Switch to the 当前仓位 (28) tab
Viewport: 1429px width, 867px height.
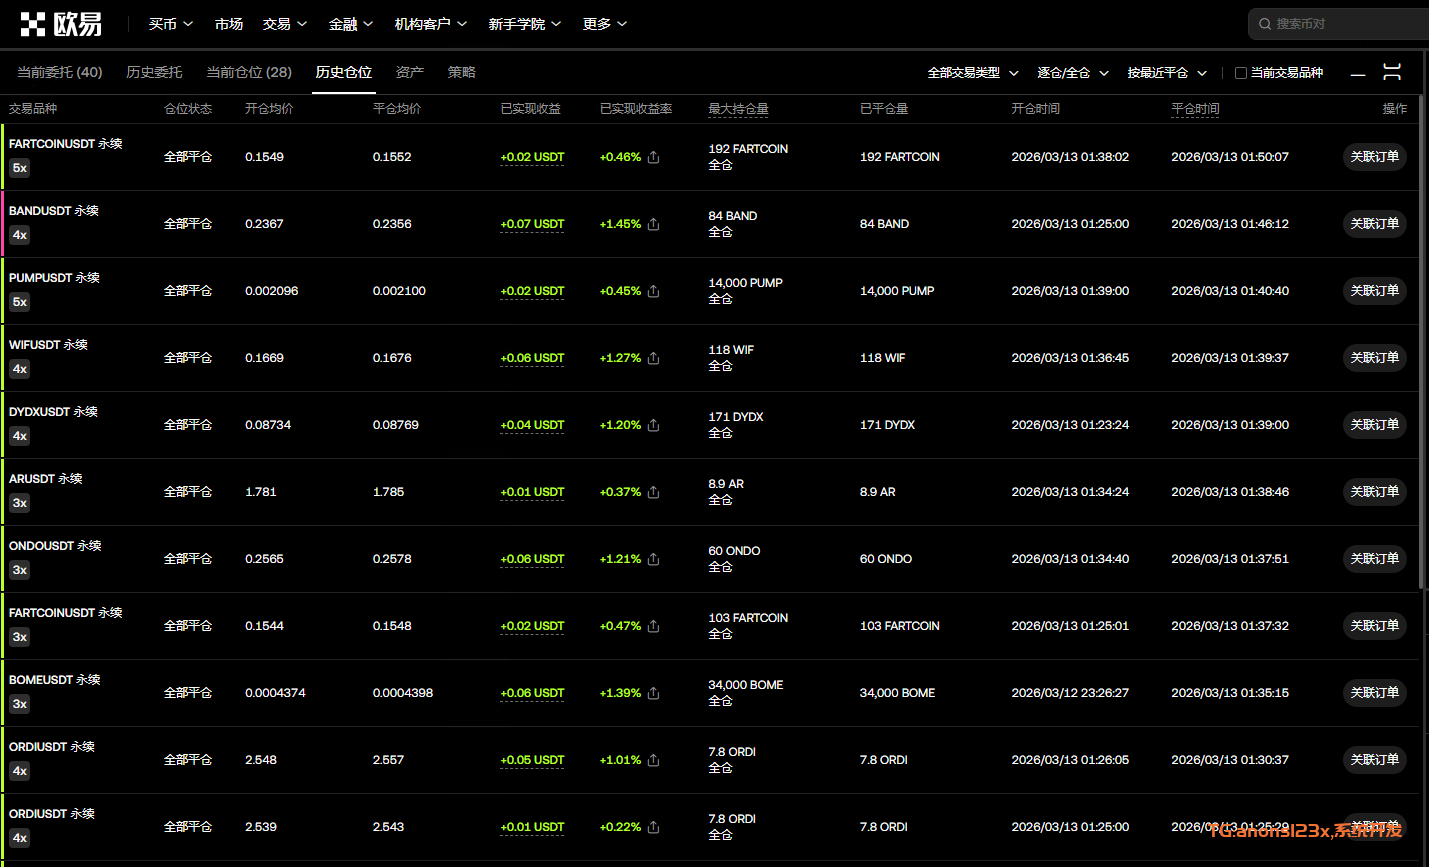click(x=249, y=72)
